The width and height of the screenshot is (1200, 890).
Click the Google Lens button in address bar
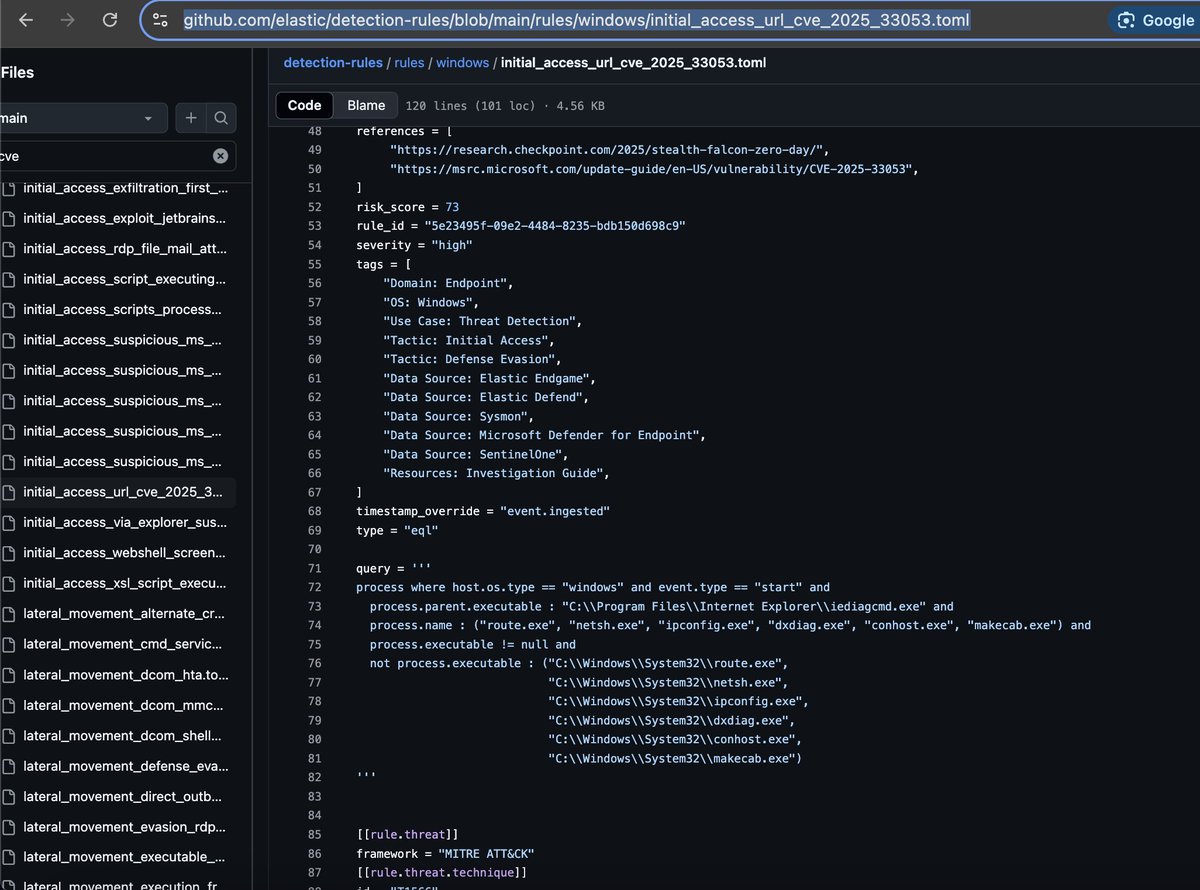(x=1155, y=20)
